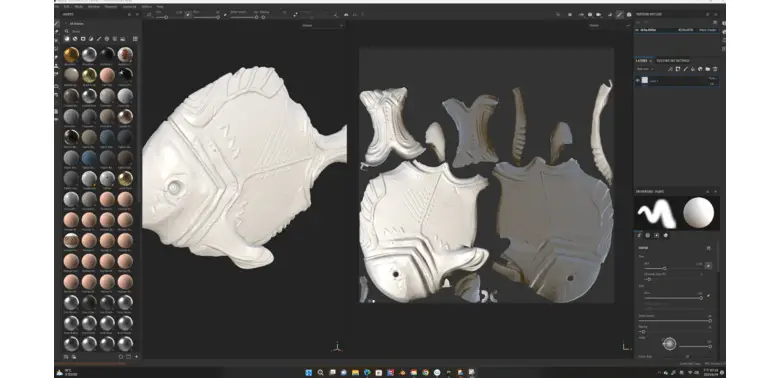Switch to Painting mode pencil icon
The height and width of the screenshot is (378, 780).
pos(619,14)
